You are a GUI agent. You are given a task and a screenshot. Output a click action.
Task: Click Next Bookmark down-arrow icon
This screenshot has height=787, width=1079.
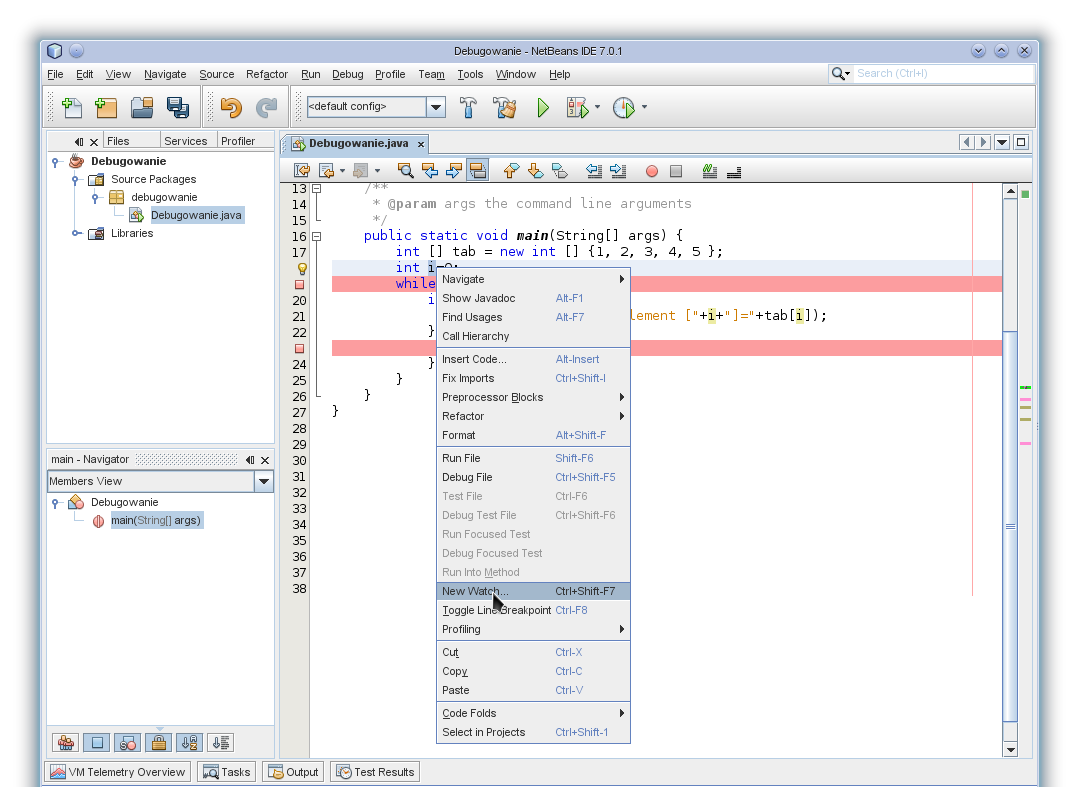[x=535, y=171]
